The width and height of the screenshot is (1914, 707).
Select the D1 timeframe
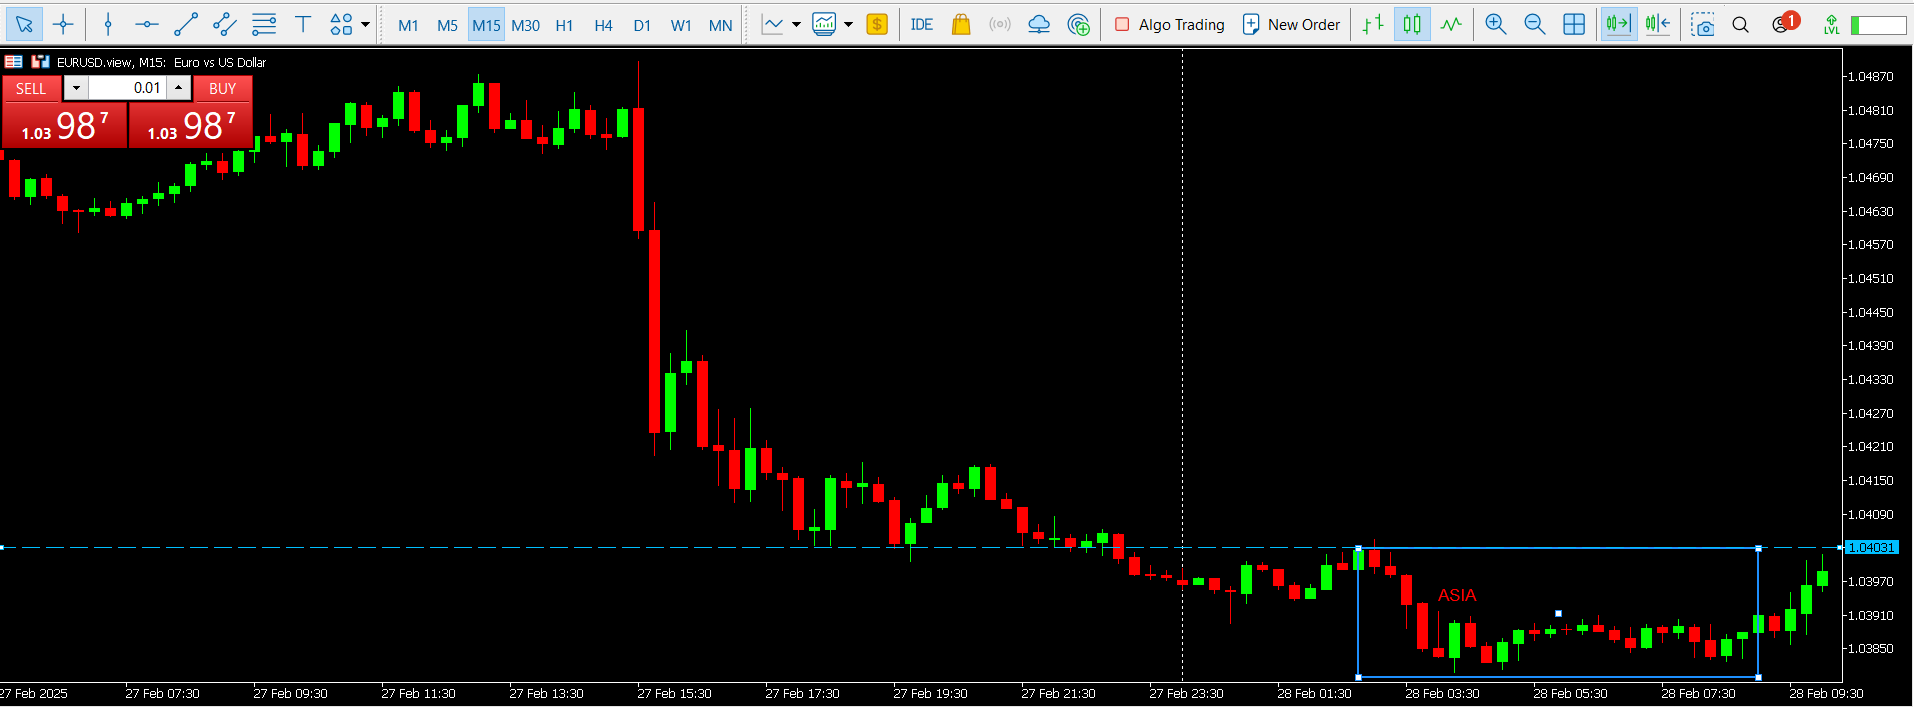(642, 25)
